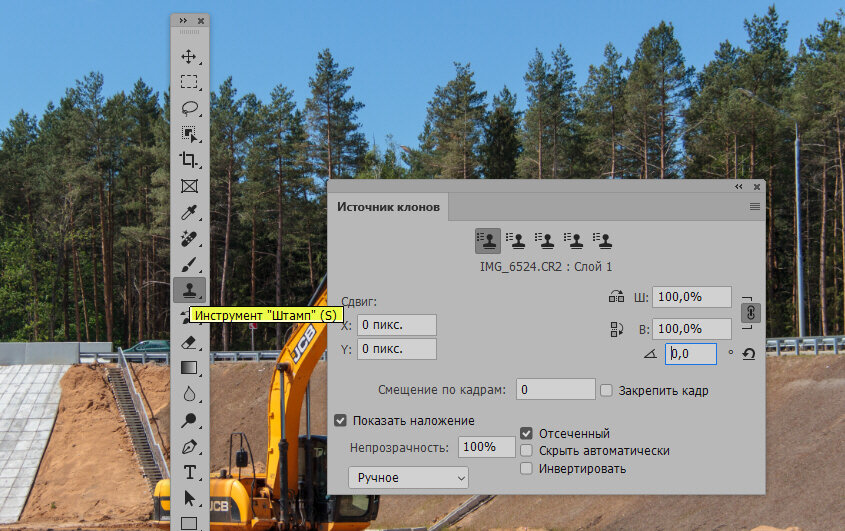
Task: Select the Crop tool
Action: 189,160
